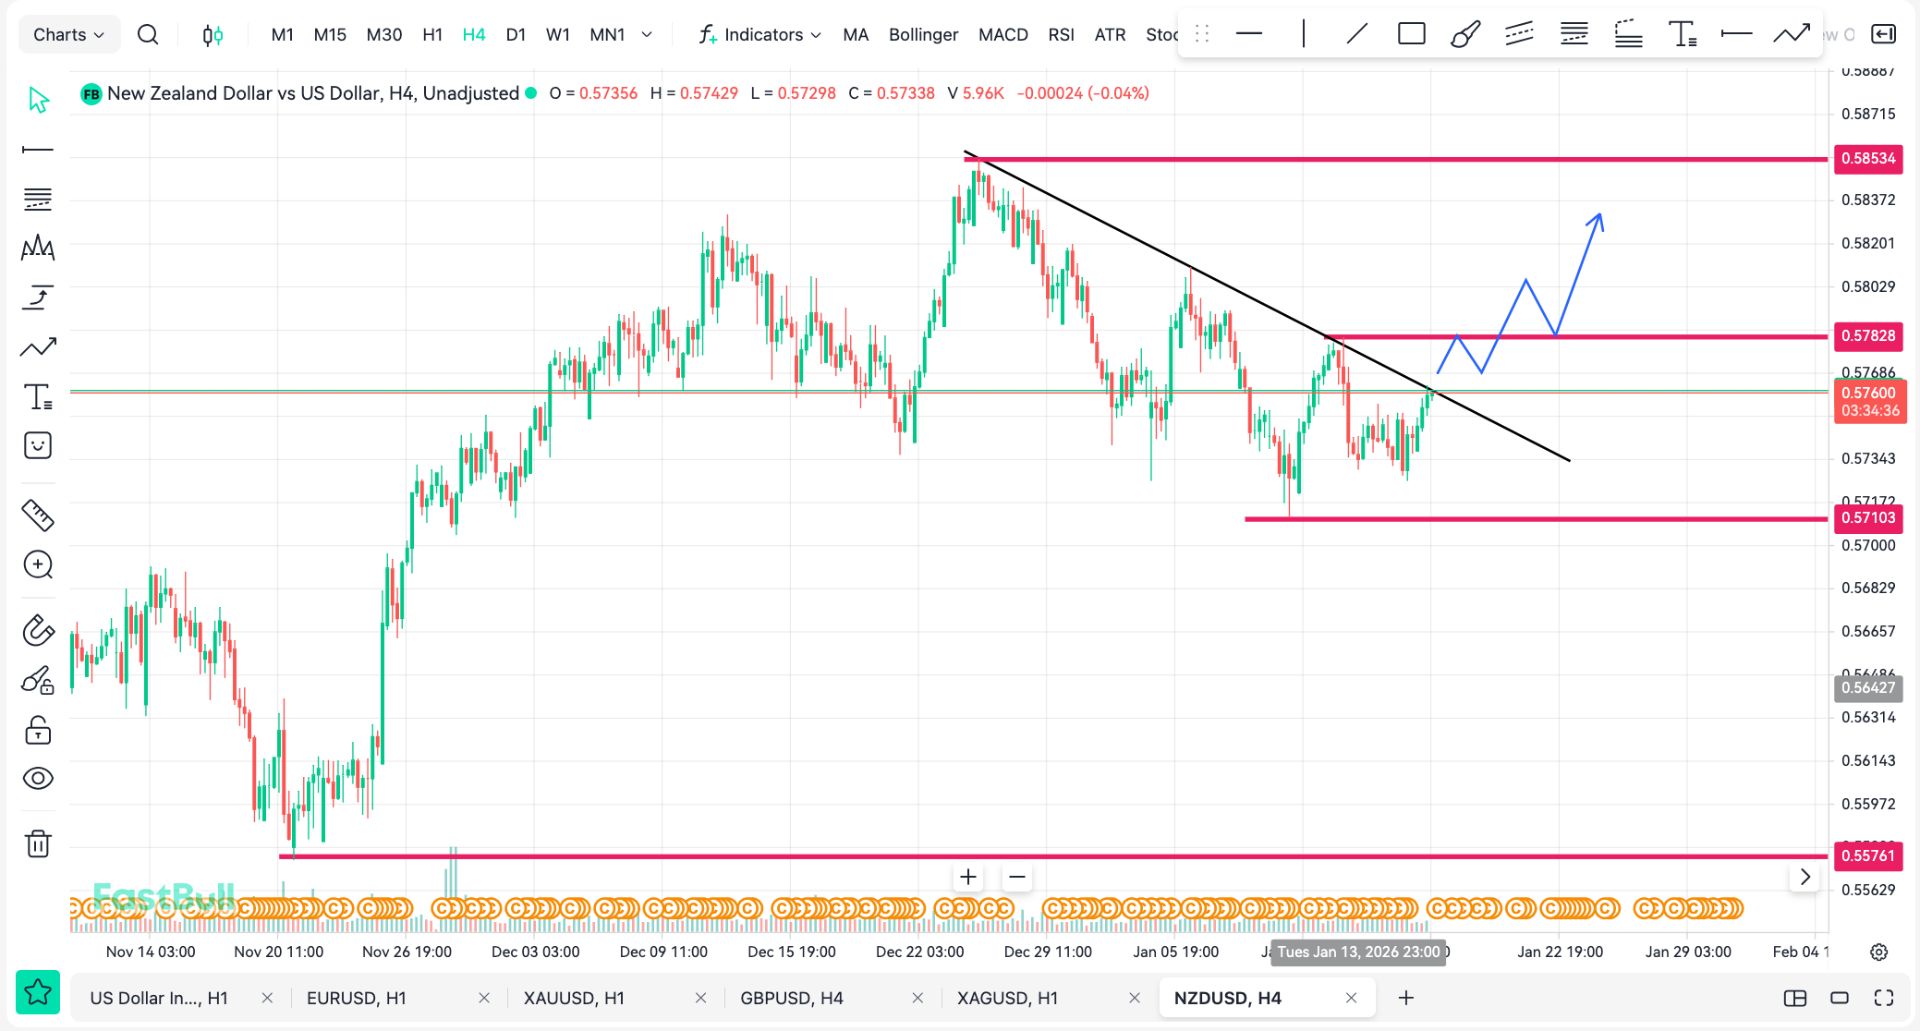The height and width of the screenshot is (1031, 1920).
Task: Click the trash delete drawings icon
Action: [38, 844]
